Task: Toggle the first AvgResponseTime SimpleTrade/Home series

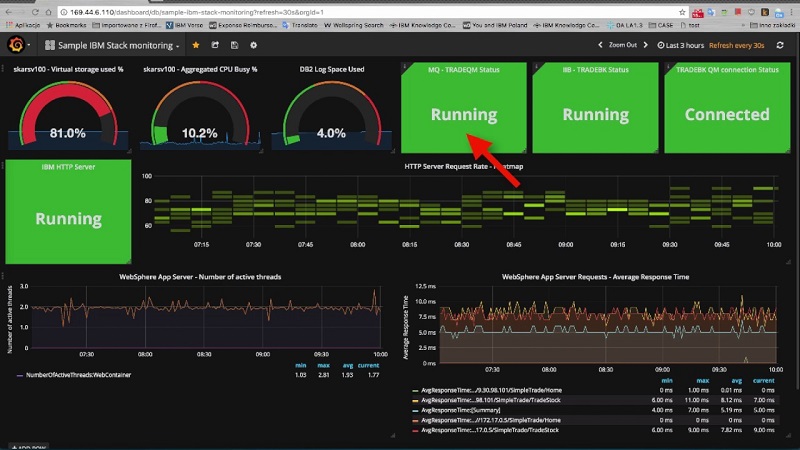Action: coord(490,389)
